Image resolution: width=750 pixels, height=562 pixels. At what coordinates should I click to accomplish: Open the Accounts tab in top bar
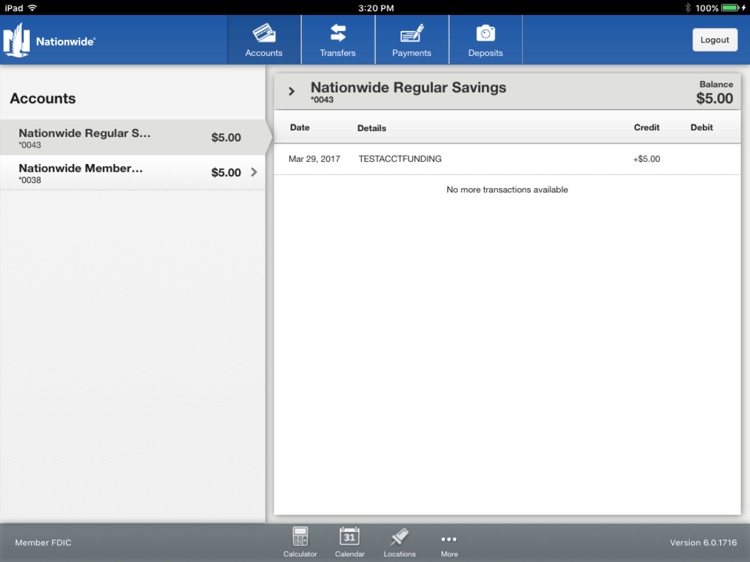click(264, 40)
